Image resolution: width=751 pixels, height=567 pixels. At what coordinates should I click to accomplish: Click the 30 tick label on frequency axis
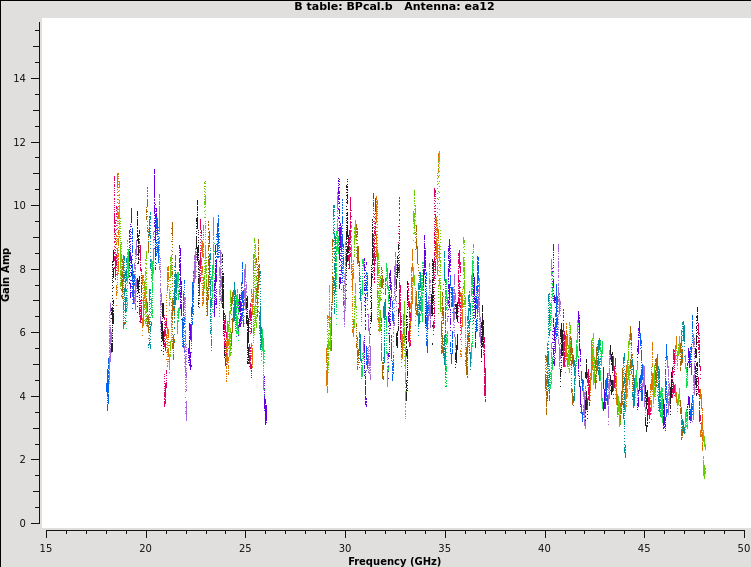point(345,548)
